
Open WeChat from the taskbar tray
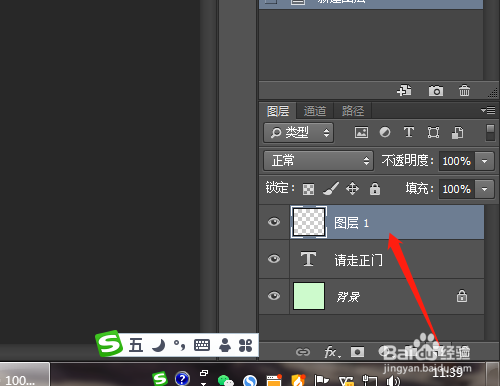coord(226,380)
